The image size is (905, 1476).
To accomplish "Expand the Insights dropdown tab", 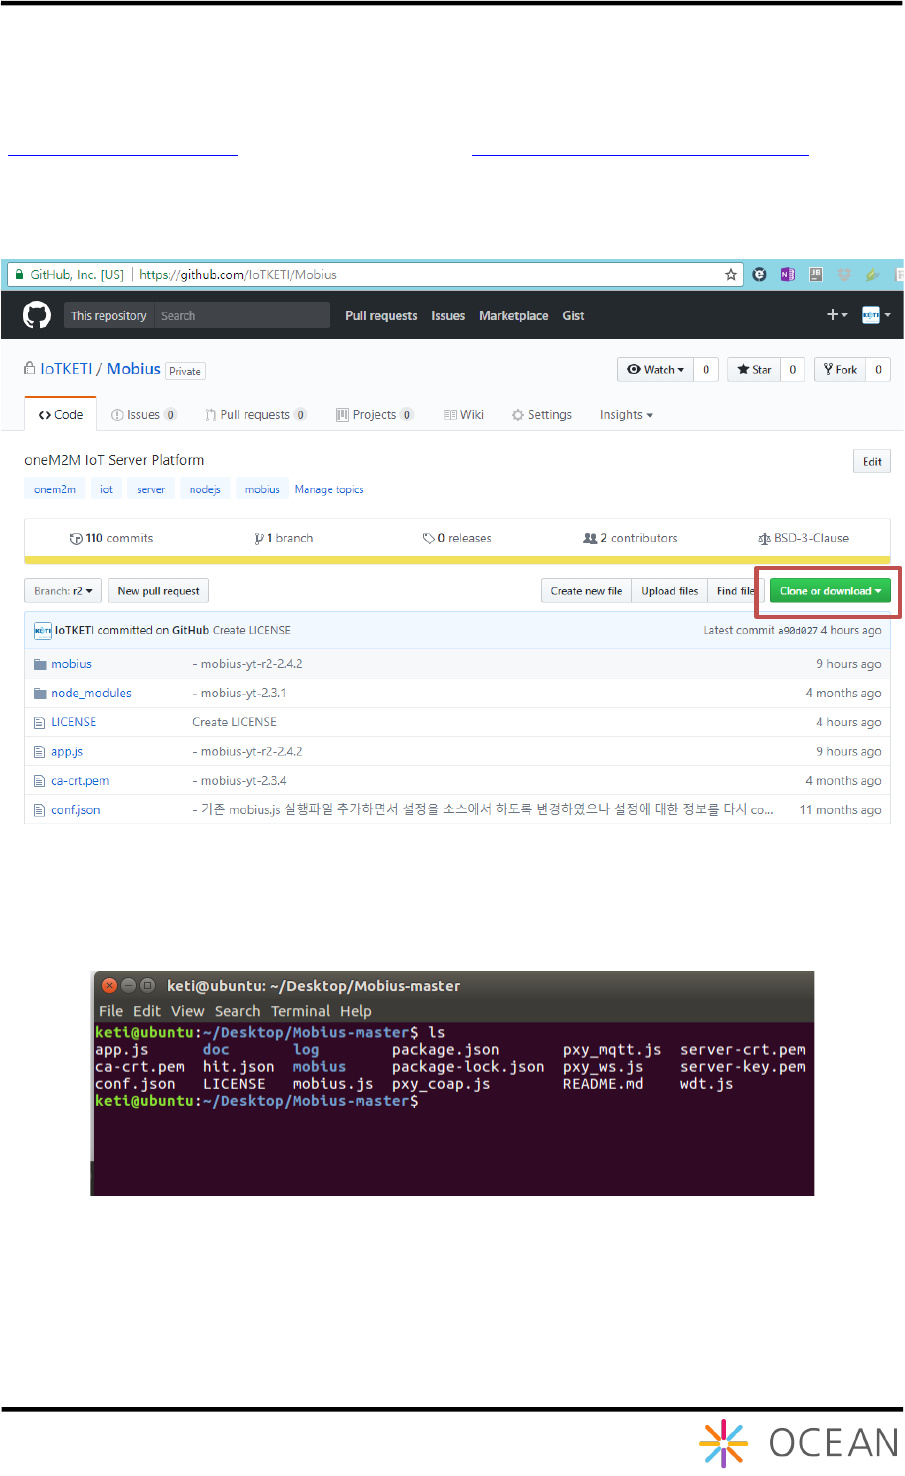I will point(626,415).
